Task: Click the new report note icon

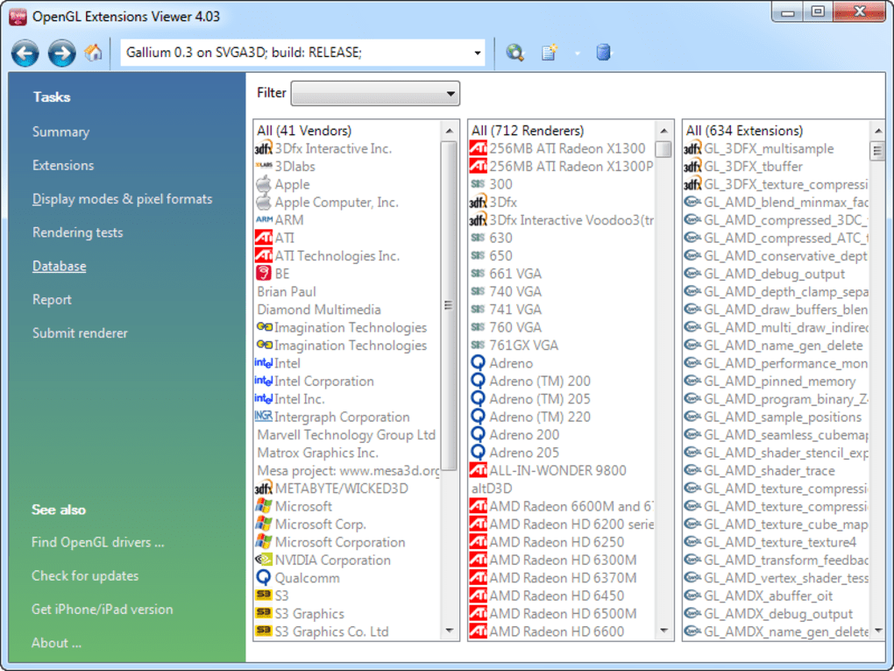Action: 549,53
